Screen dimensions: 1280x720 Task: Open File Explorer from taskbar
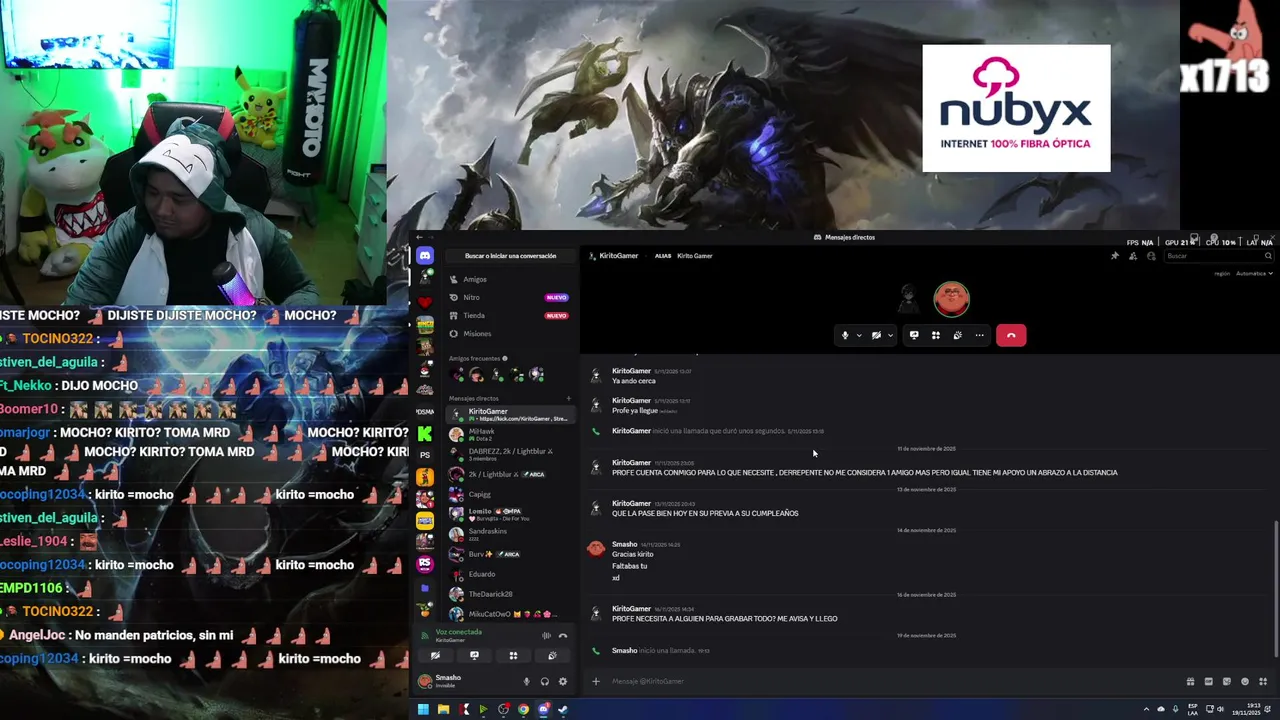443,710
